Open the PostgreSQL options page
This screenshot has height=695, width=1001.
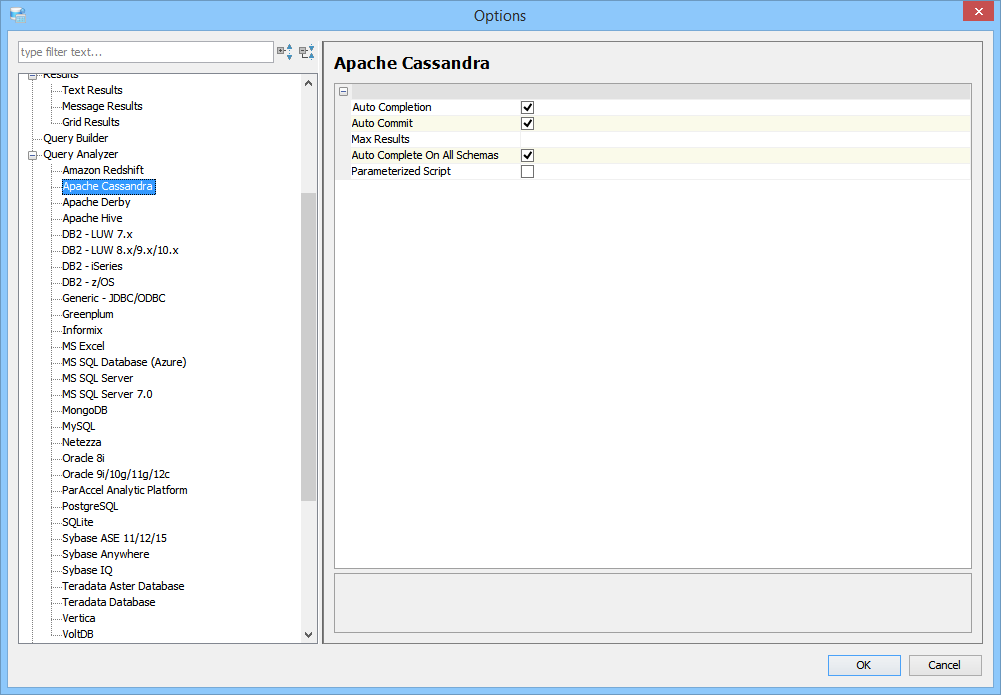pos(90,506)
